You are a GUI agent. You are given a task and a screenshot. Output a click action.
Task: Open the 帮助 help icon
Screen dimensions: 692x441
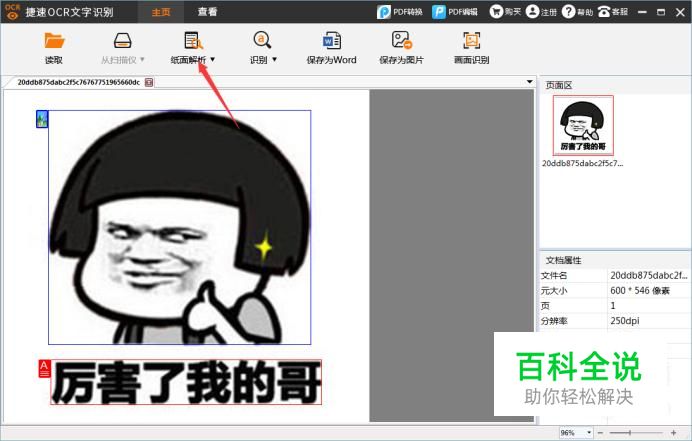(568, 12)
